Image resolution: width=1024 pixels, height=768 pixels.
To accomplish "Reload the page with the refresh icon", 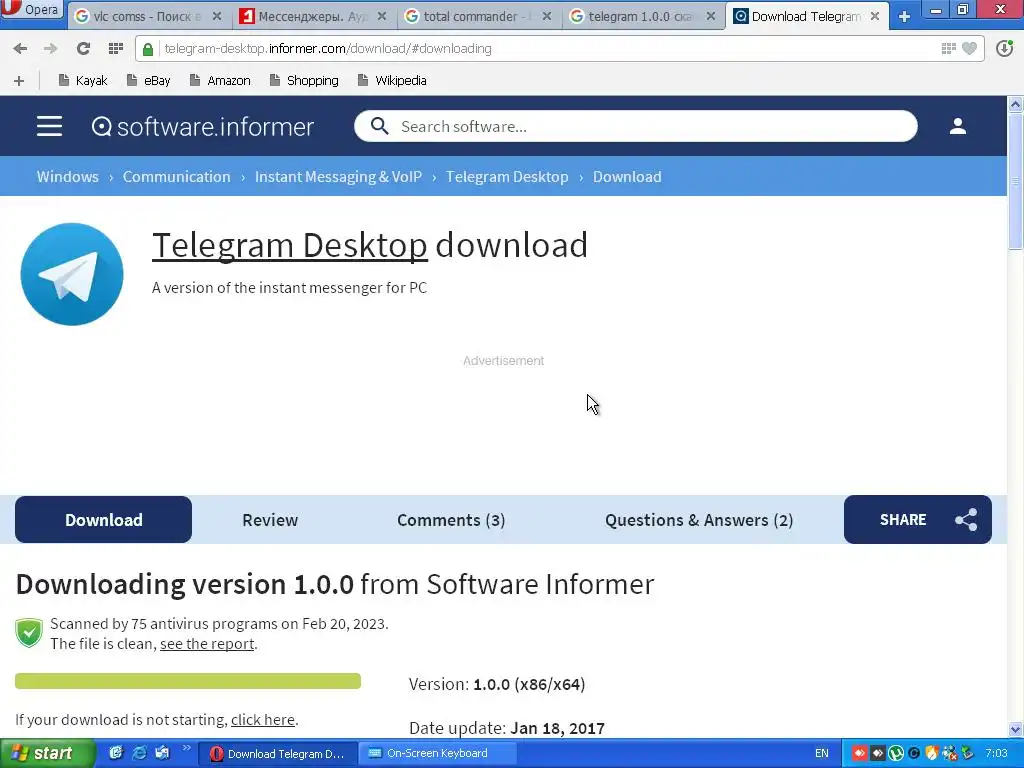I will 83,48.
